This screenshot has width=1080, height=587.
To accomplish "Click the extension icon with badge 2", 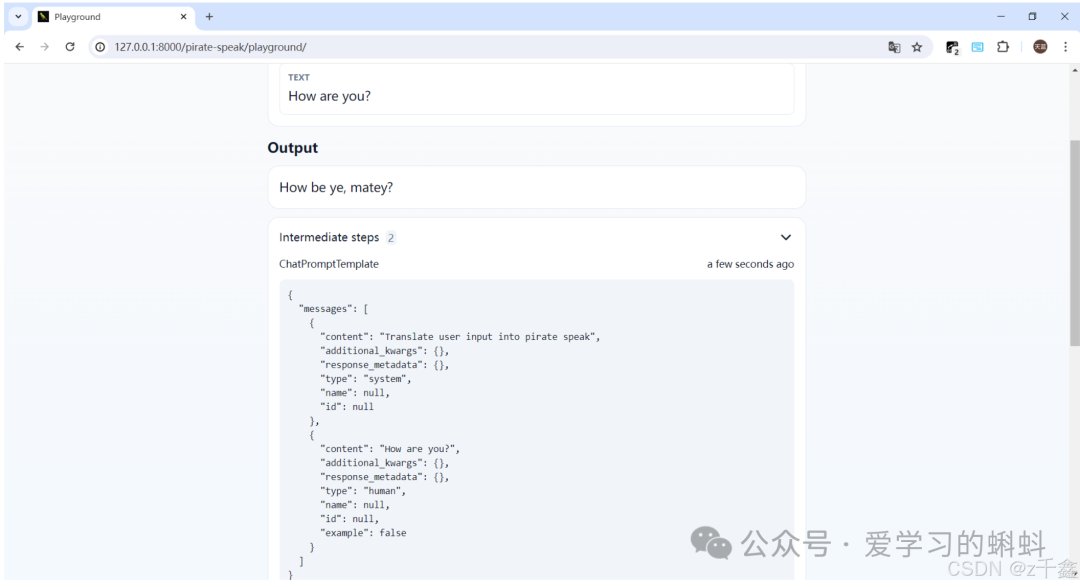I will 952,47.
